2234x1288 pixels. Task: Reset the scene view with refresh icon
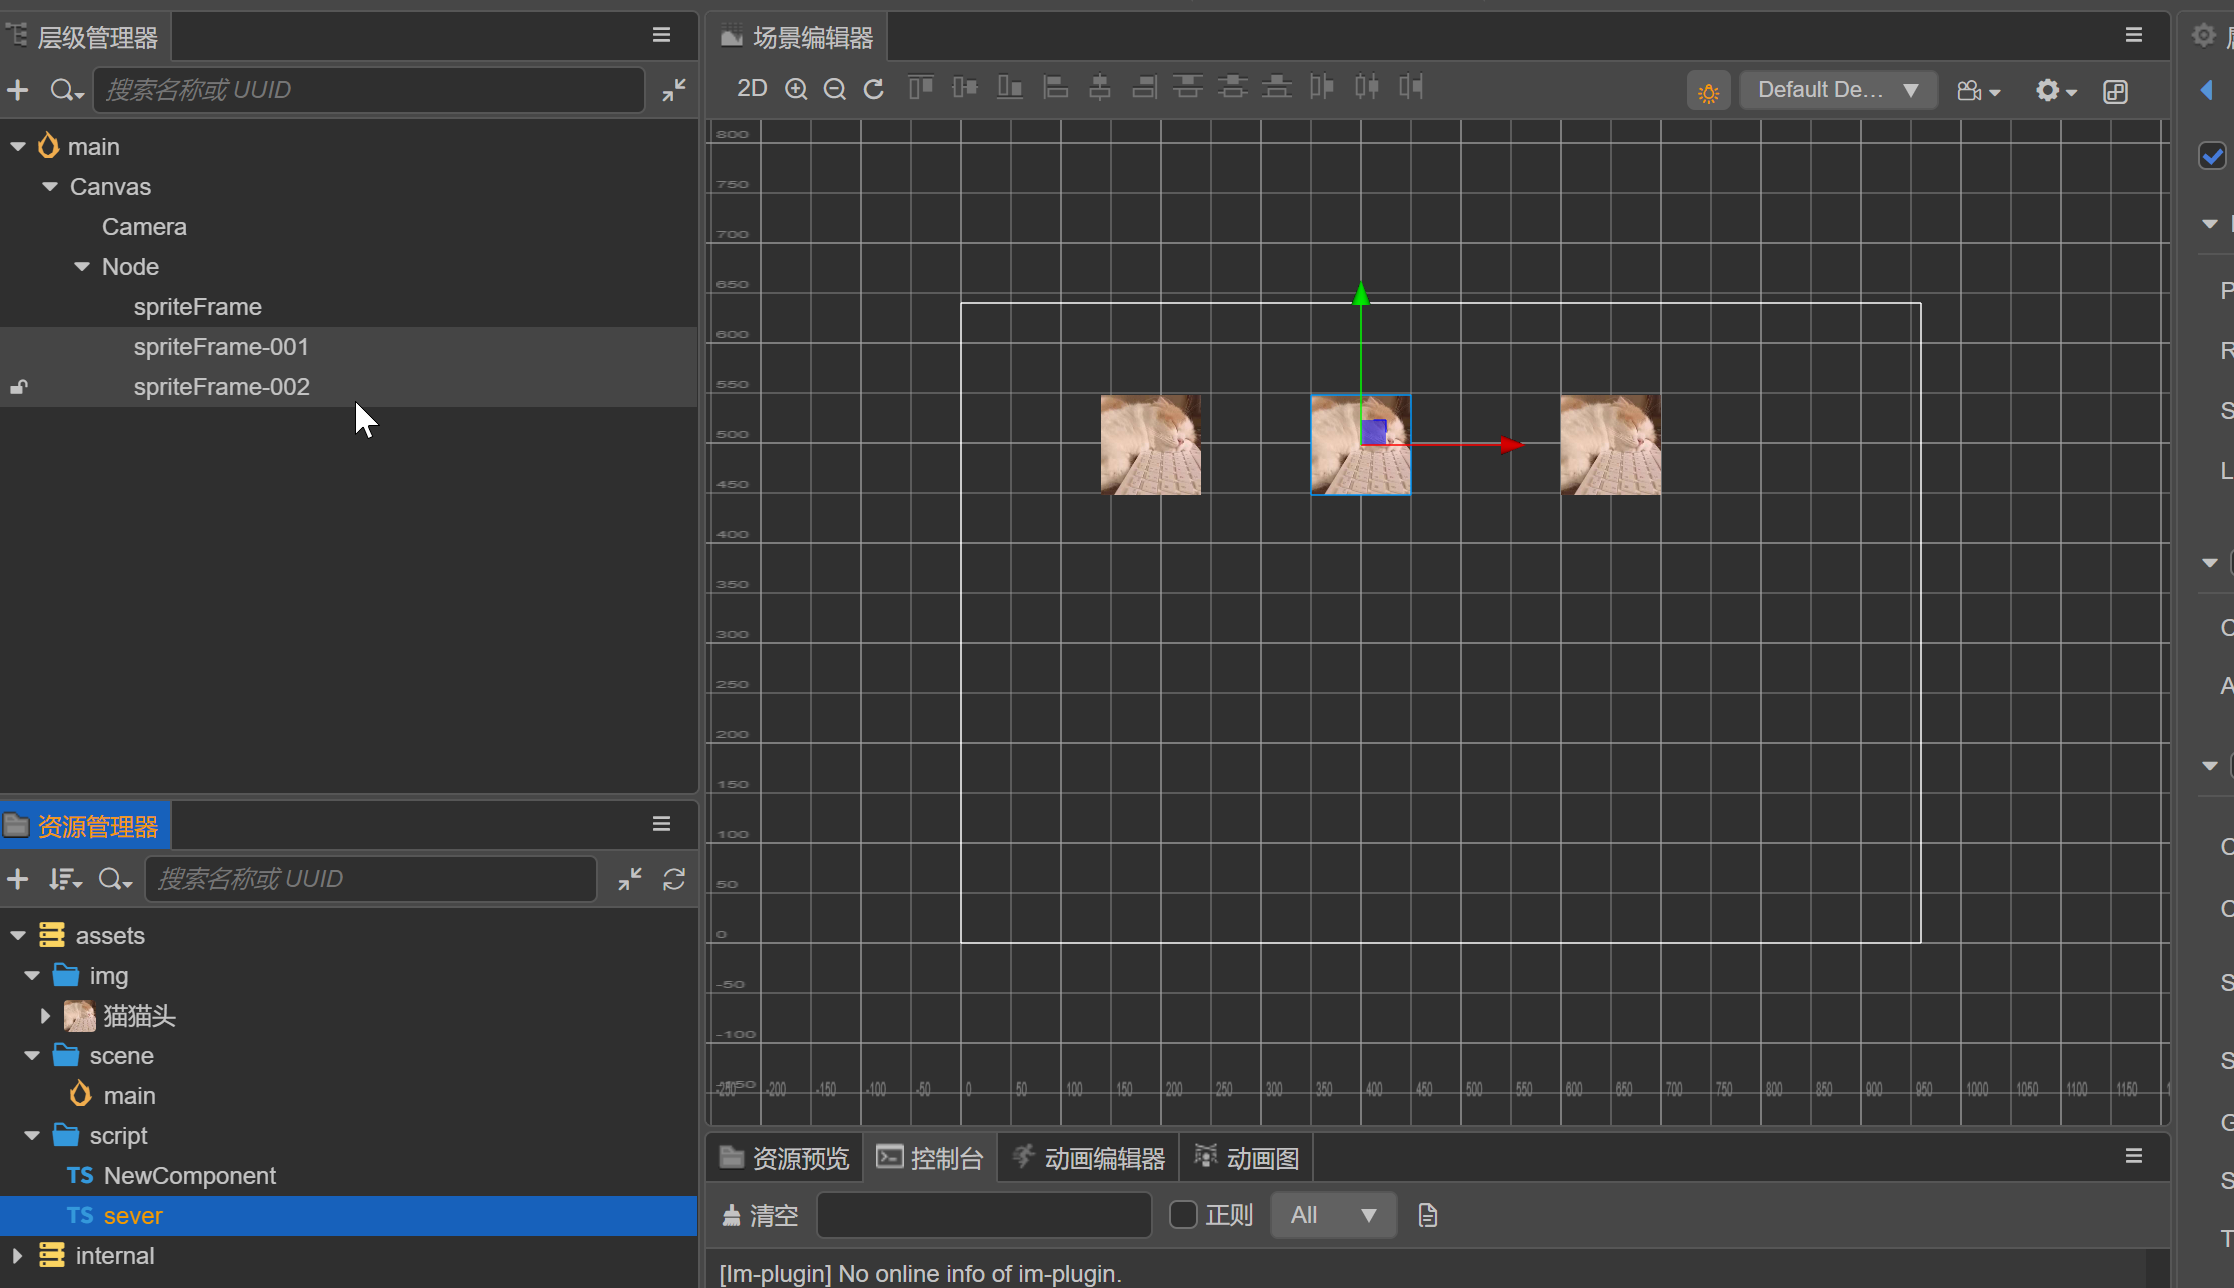(874, 90)
